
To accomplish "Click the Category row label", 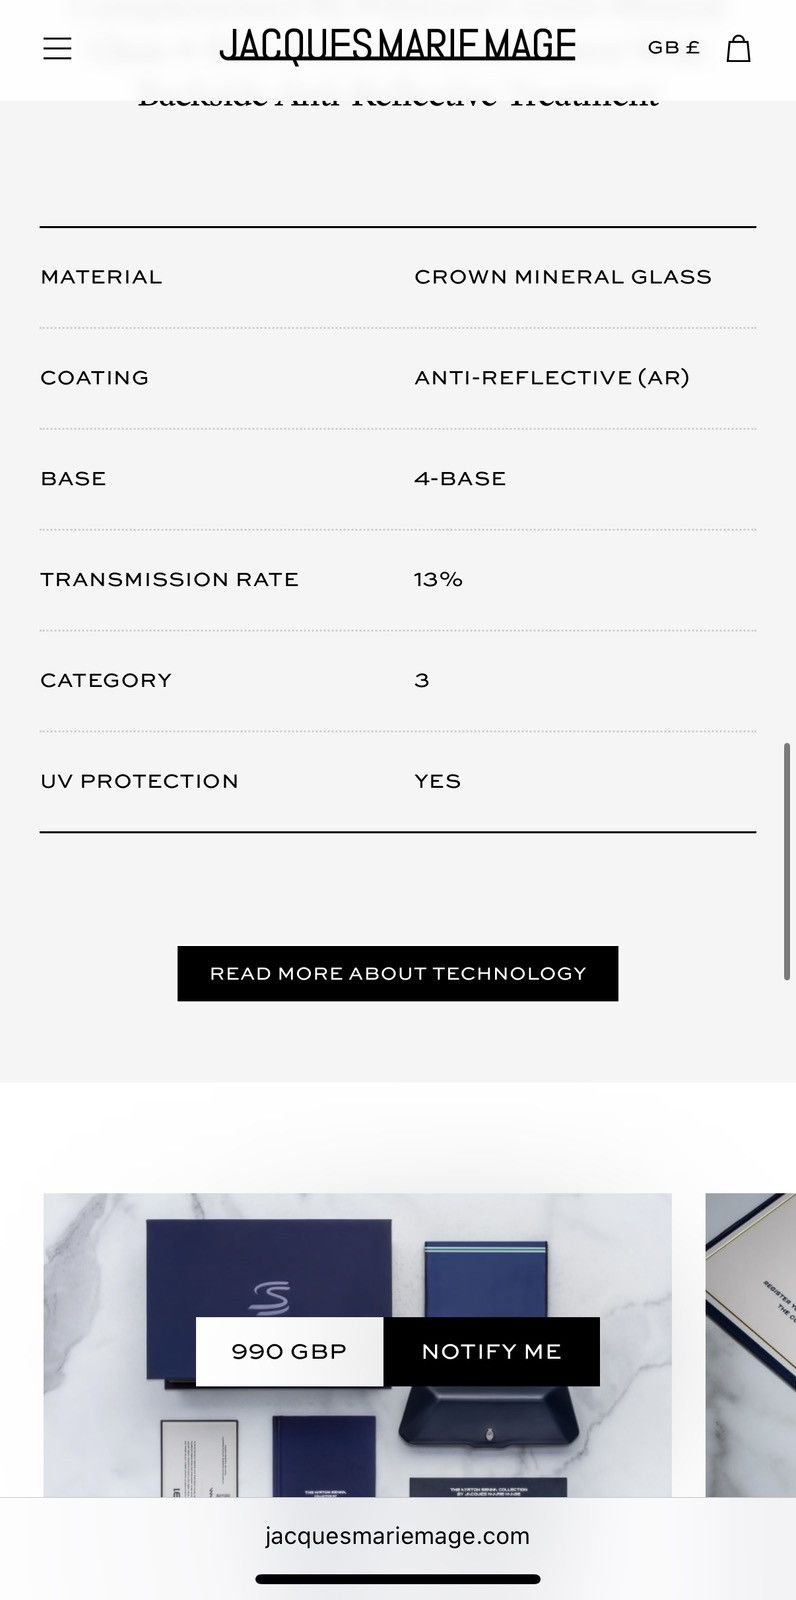I will point(106,681).
